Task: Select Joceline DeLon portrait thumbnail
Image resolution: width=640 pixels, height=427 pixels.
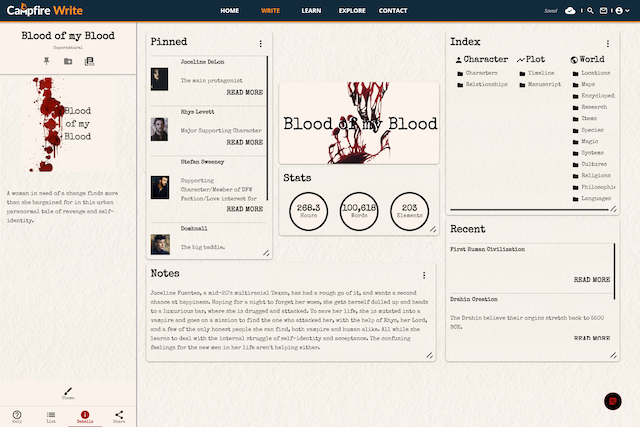Action: pyautogui.click(x=159, y=79)
